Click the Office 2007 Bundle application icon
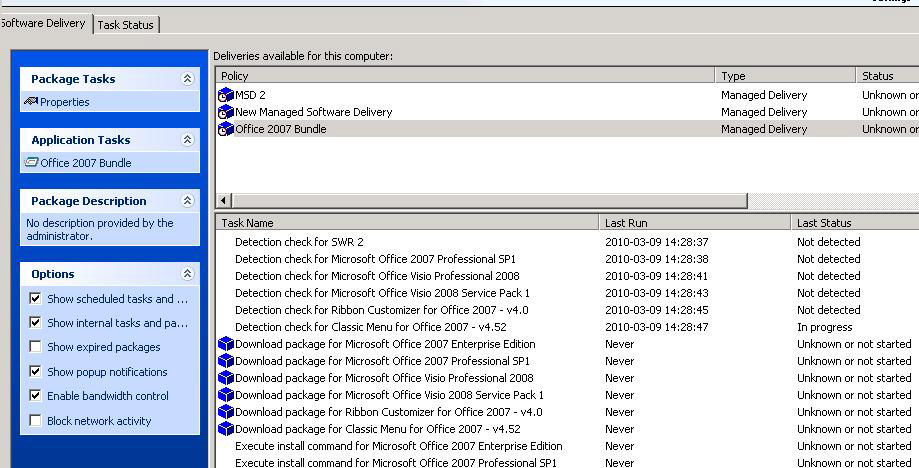Screen dimensions: 919x468 (32, 163)
